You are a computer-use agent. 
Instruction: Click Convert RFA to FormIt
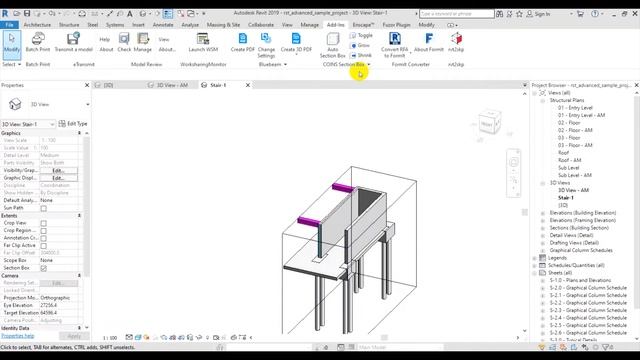point(394,45)
